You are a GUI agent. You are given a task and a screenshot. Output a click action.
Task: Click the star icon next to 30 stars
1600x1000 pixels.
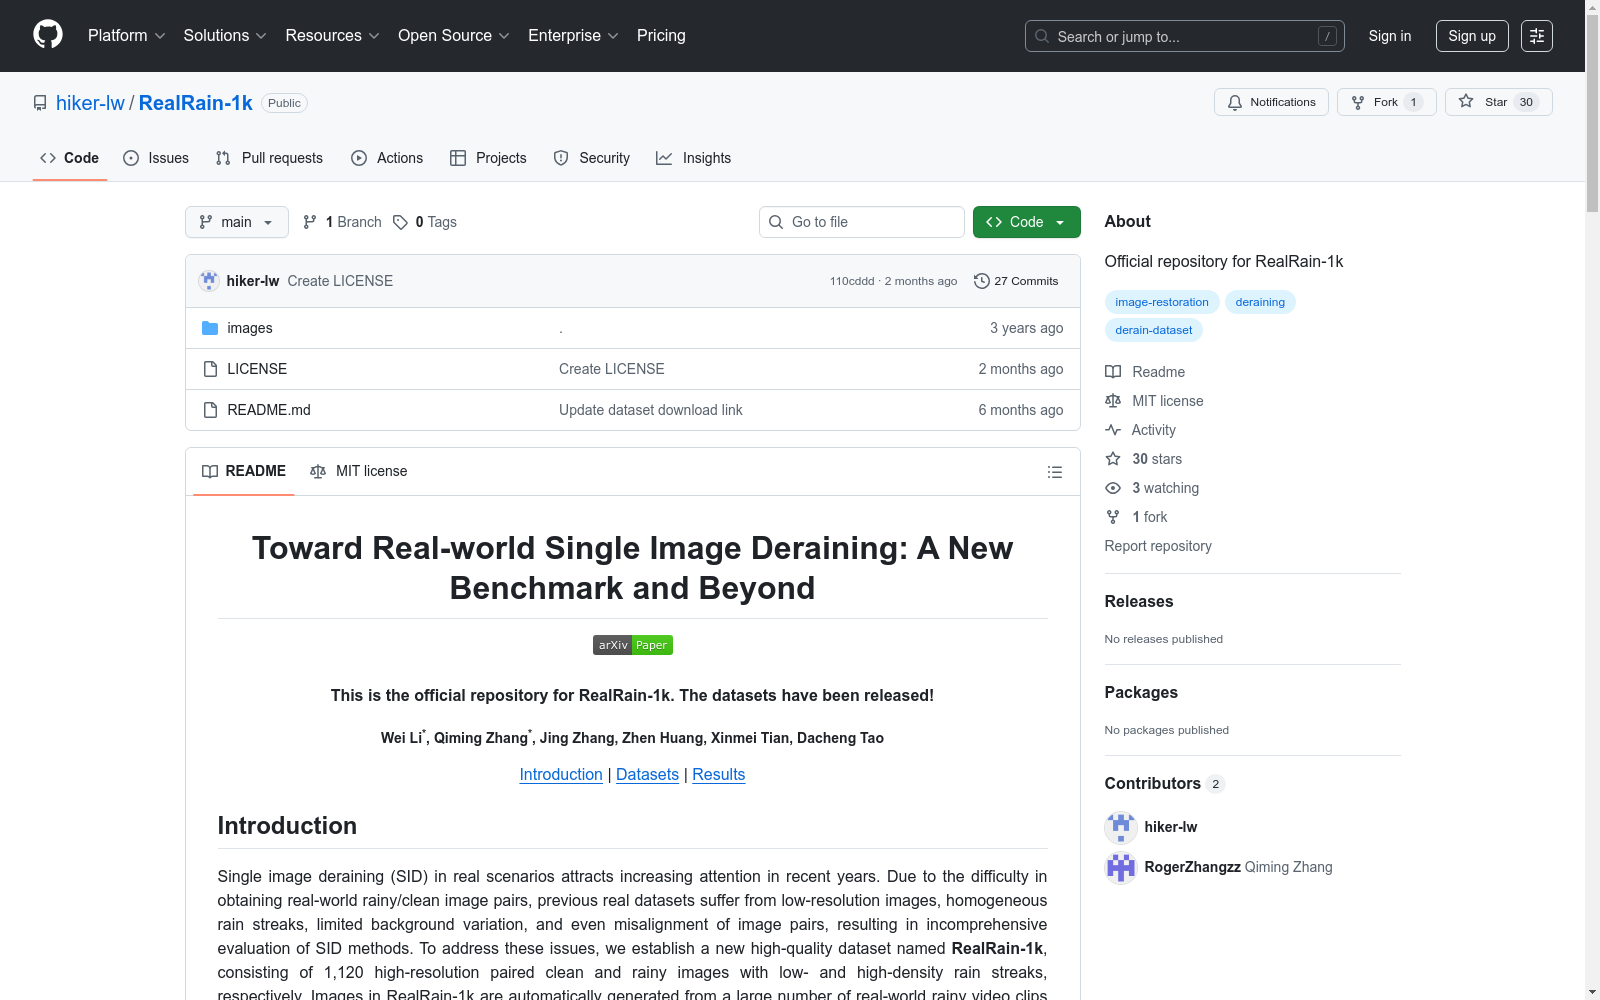click(x=1113, y=459)
